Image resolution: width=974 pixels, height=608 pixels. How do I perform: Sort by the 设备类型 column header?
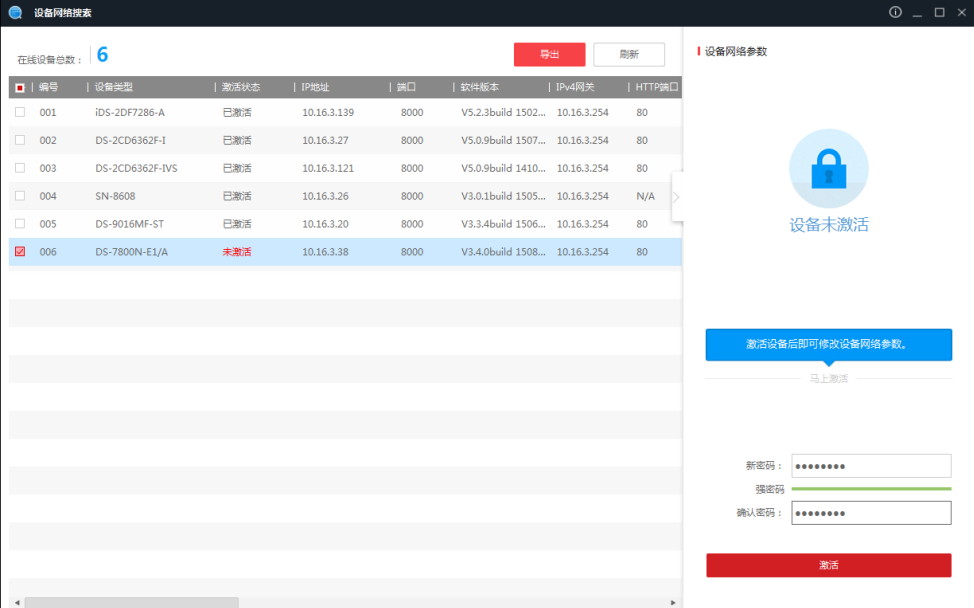[114, 88]
